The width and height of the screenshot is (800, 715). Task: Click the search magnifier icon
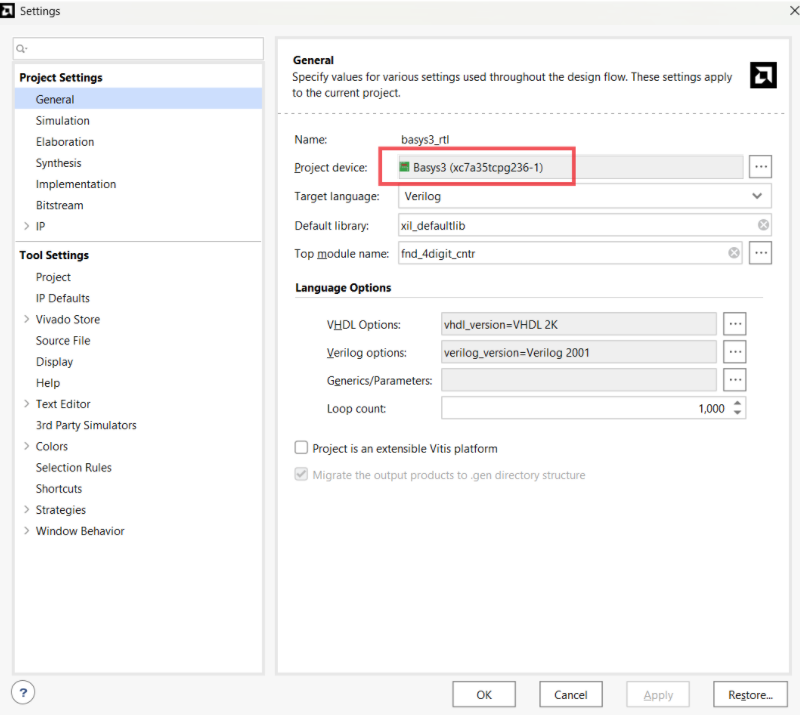pos(21,49)
